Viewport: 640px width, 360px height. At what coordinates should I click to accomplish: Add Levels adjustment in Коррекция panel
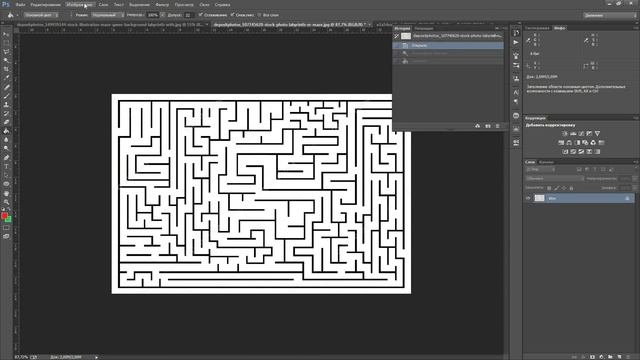coord(573,133)
